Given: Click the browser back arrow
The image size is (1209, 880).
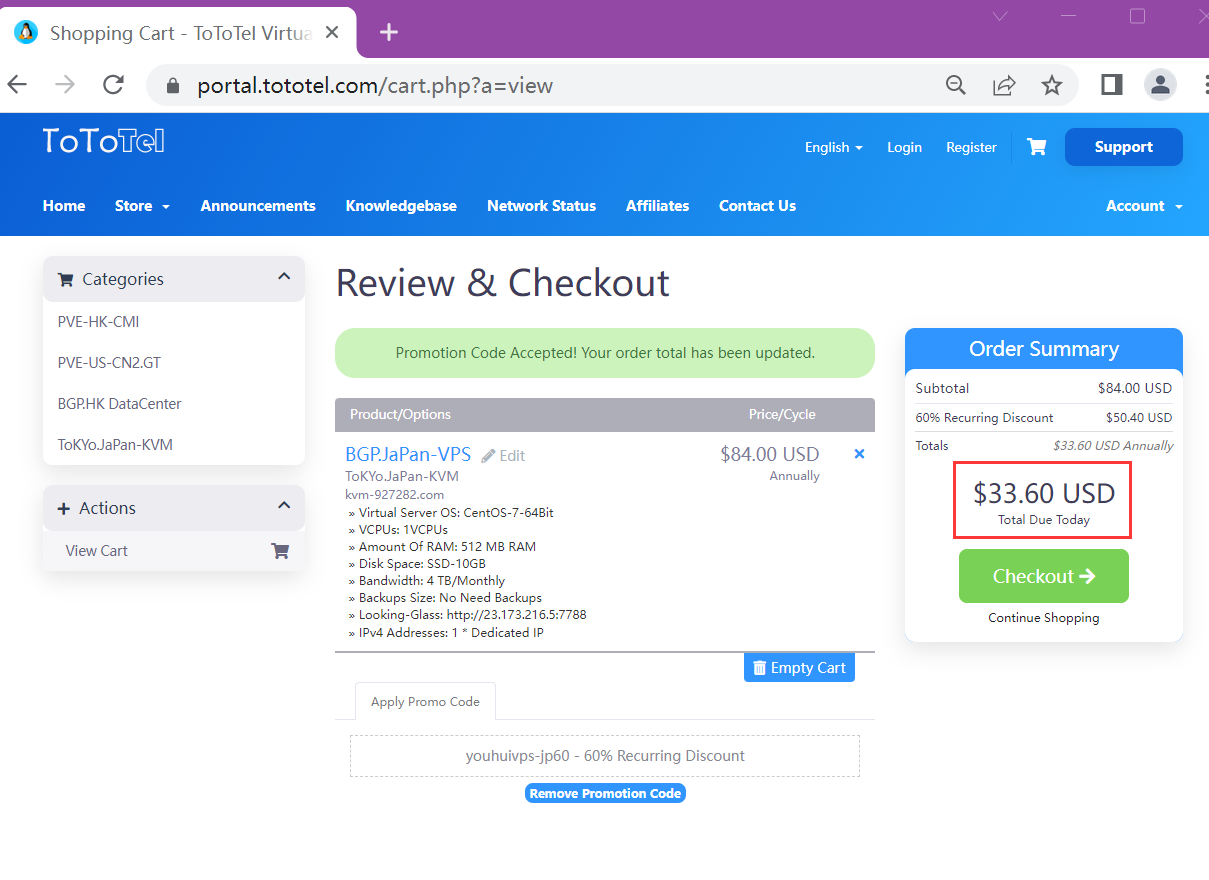Looking at the screenshot, I should pos(18,85).
